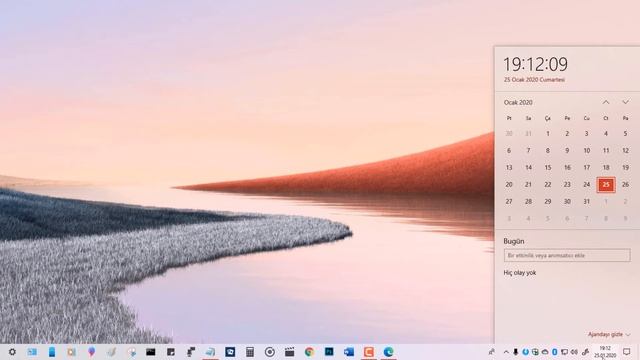This screenshot has width=640, height=360.
Task: Open Sticky Notes from the taskbar
Action: coord(171,352)
